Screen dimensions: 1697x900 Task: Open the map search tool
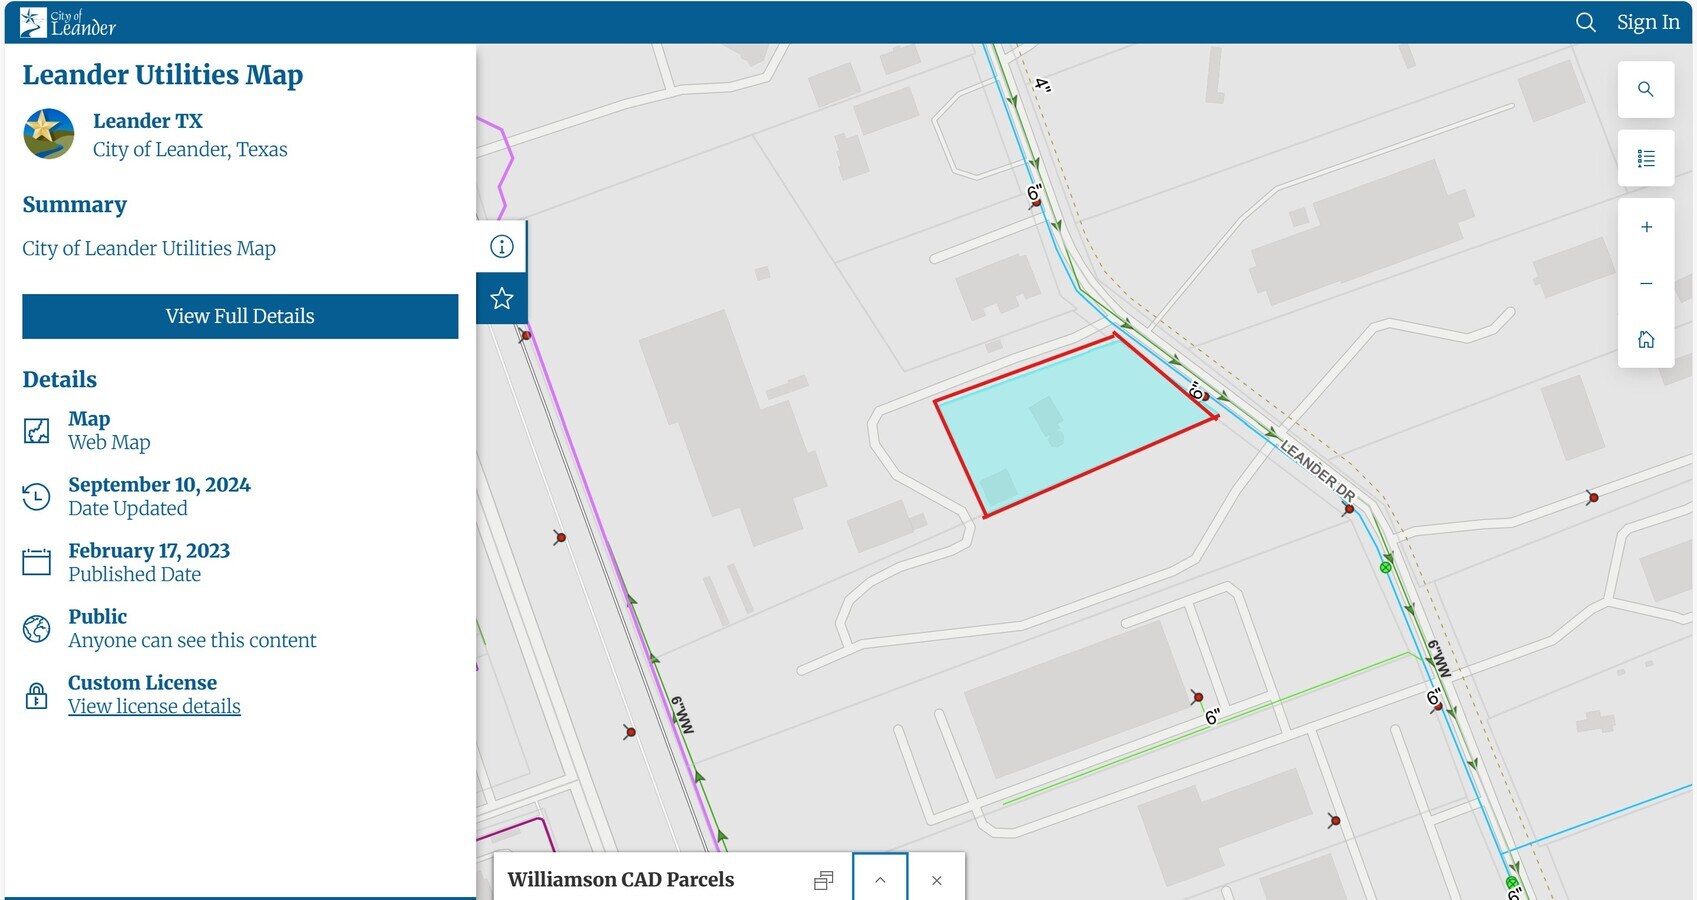click(x=1646, y=90)
